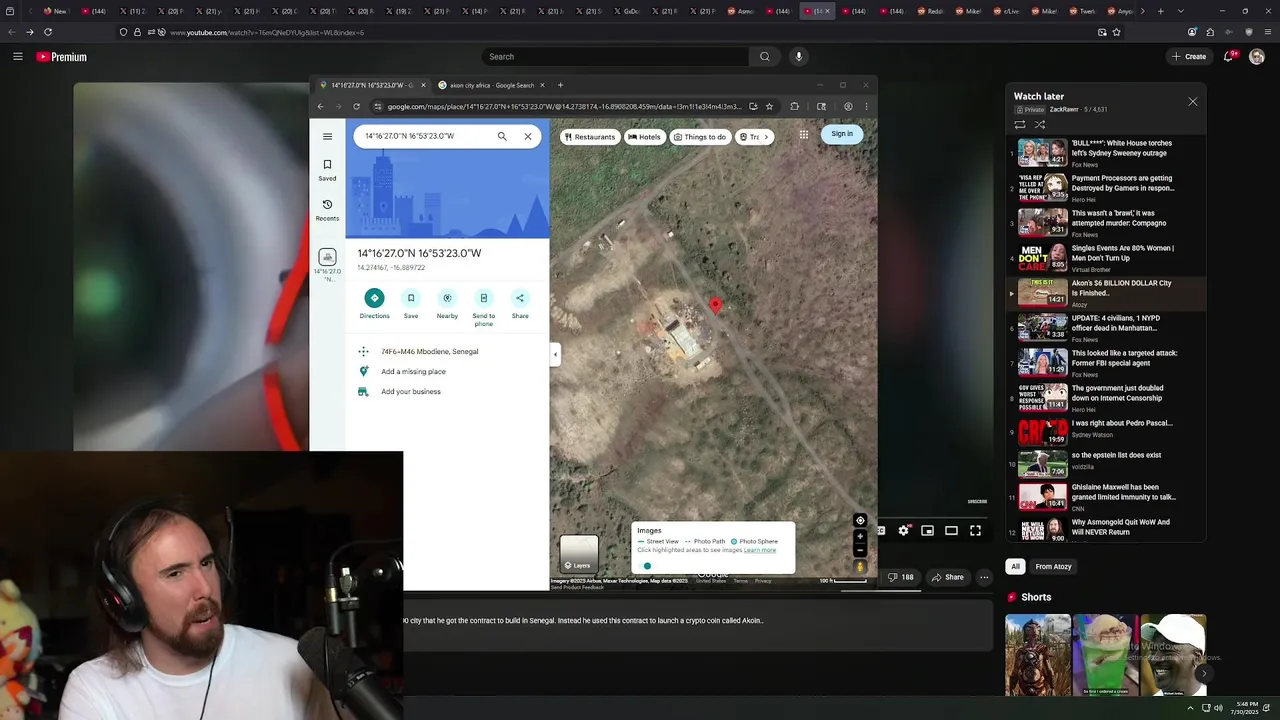
Task: Play 'Payment Processors are getting Destroyed' video
Action: (1106, 187)
